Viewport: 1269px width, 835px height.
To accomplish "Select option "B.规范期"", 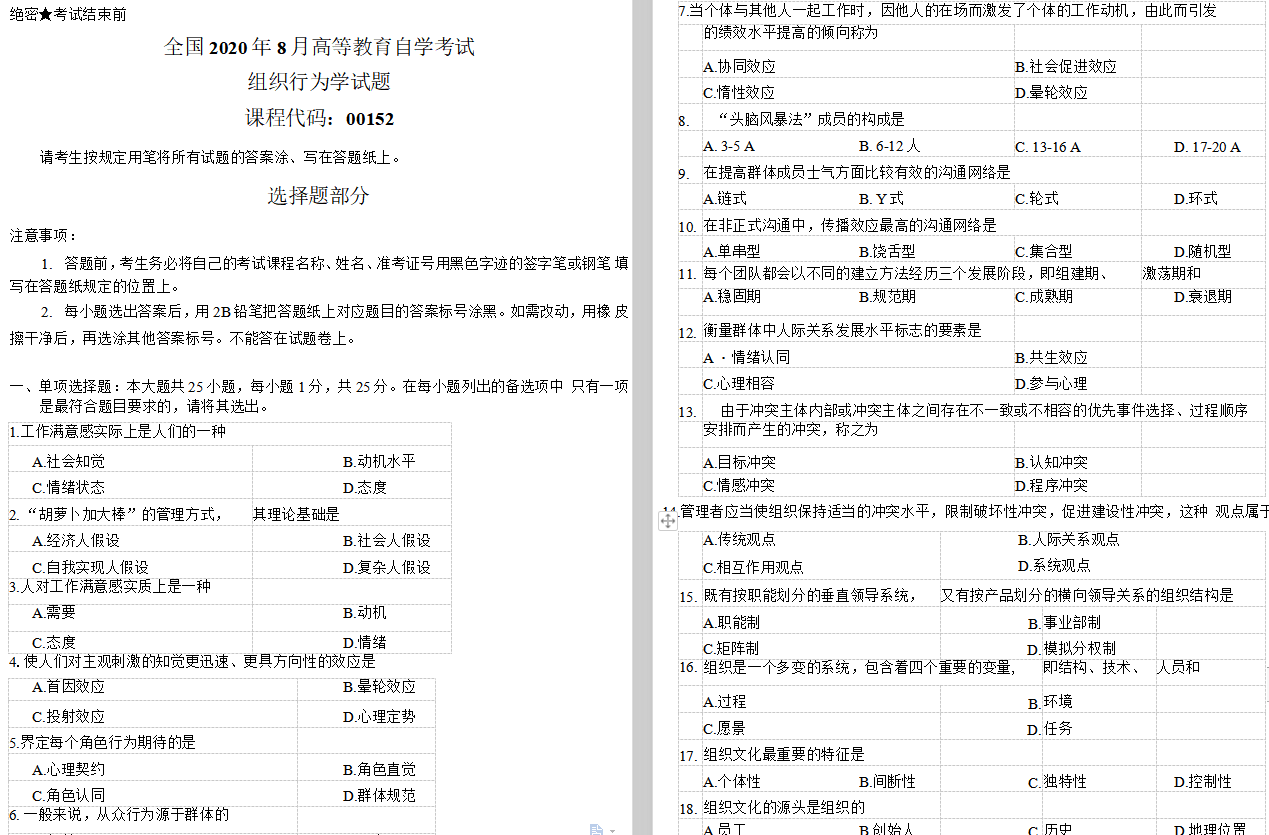I will coord(888,297).
